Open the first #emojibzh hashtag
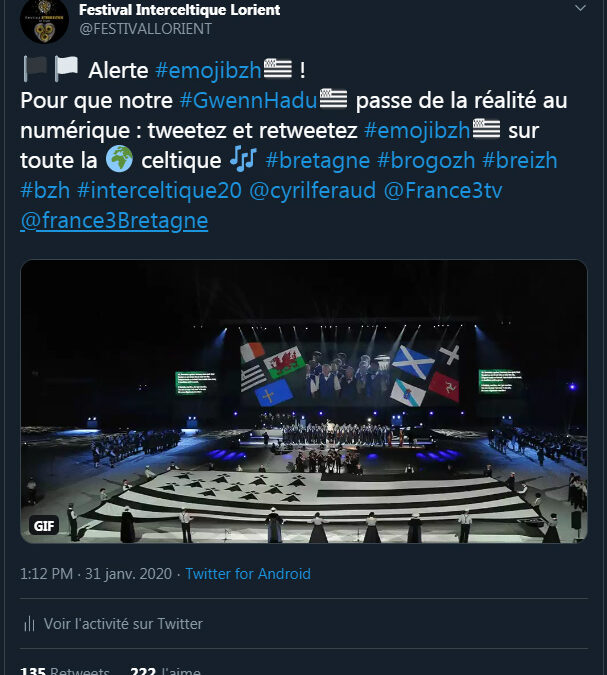 (x=209, y=69)
